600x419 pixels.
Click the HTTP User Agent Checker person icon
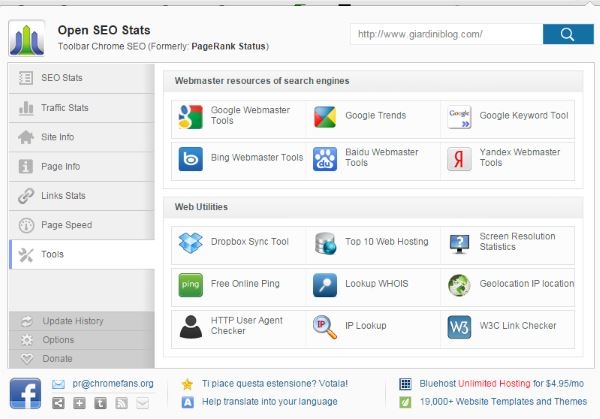[190, 327]
